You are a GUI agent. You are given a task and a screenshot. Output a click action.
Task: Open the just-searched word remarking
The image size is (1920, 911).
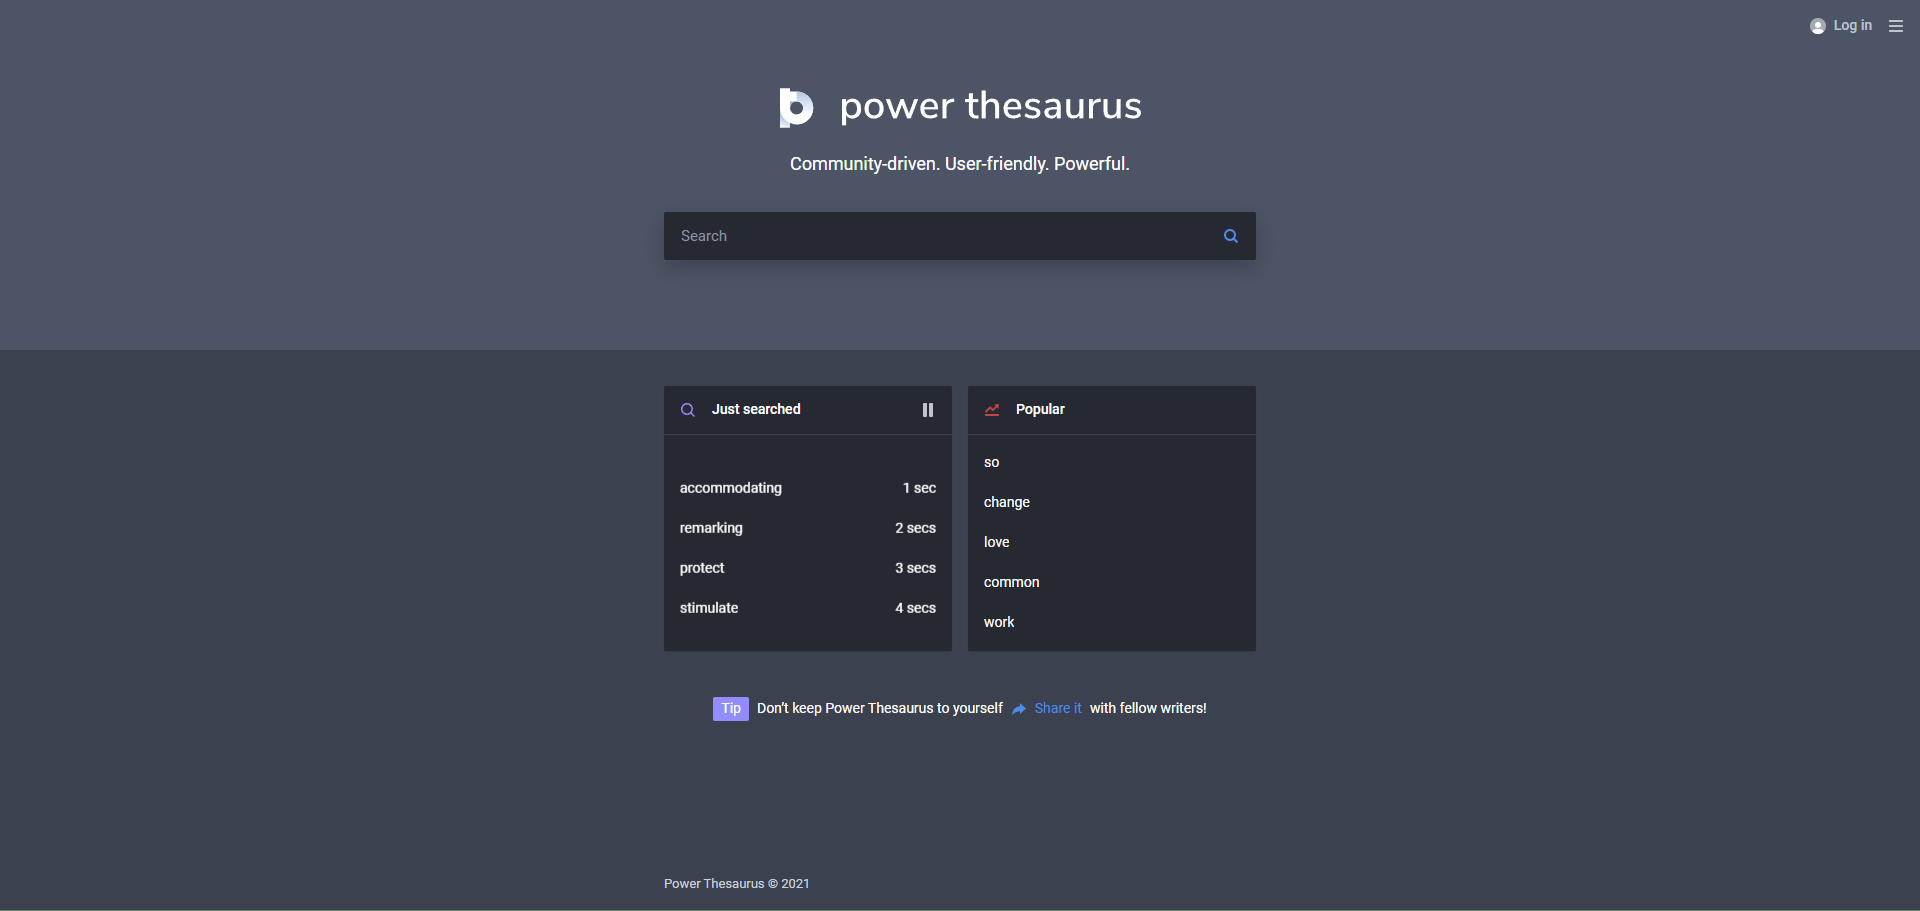point(711,528)
